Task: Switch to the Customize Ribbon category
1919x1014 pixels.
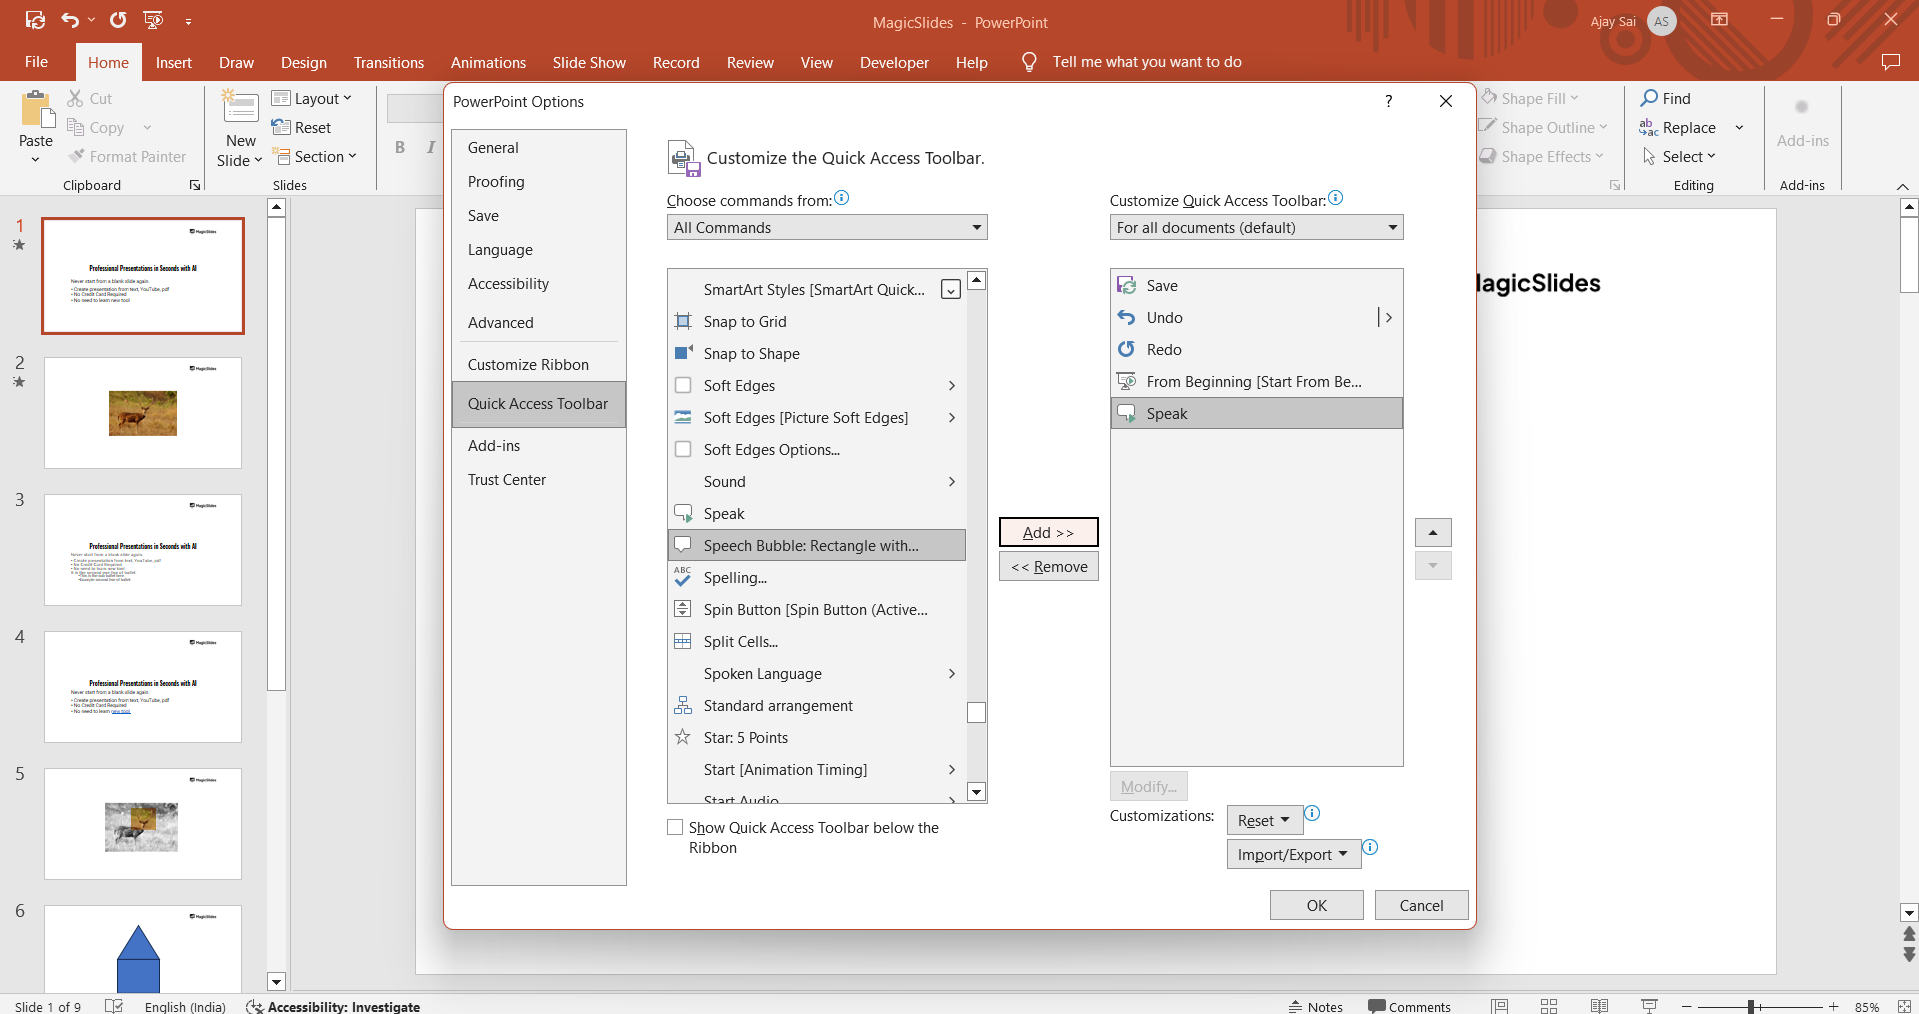Action: point(528,365)
